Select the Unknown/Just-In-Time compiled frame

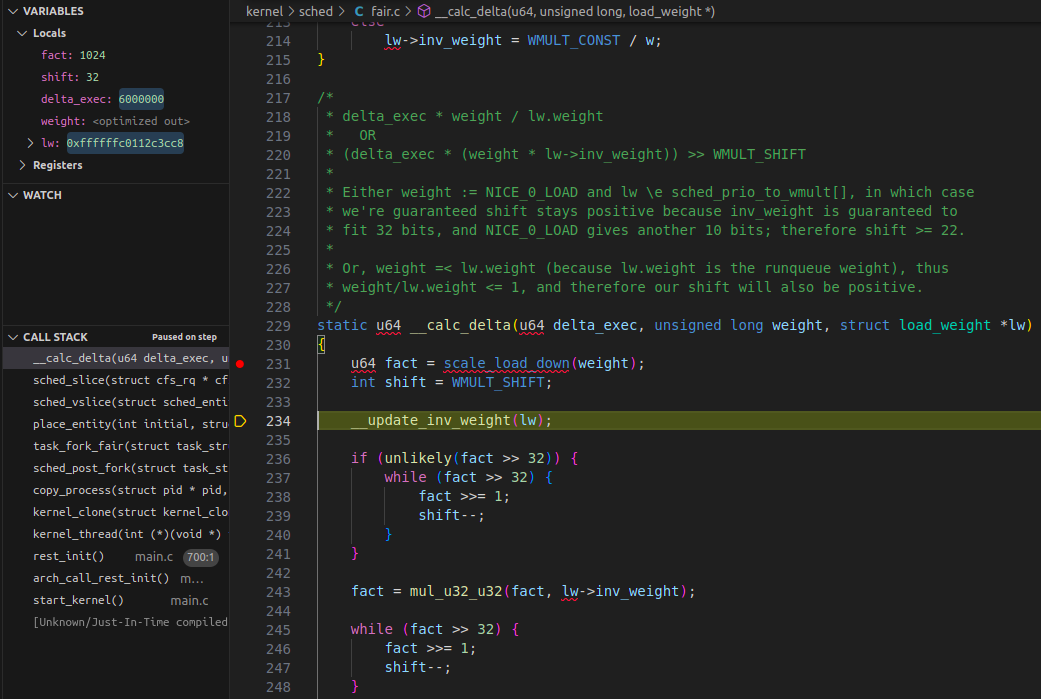click(116, 622)
